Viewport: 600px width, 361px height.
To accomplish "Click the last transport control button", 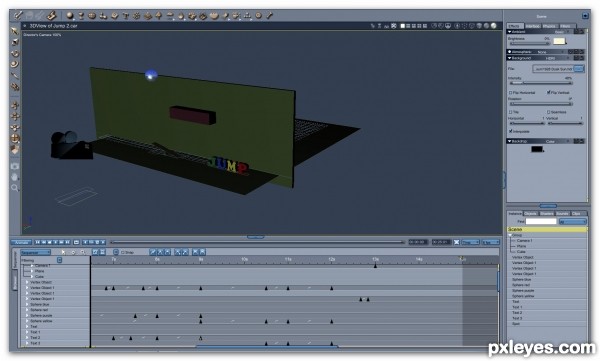I will pyautogui.click(x=68, y=242).
